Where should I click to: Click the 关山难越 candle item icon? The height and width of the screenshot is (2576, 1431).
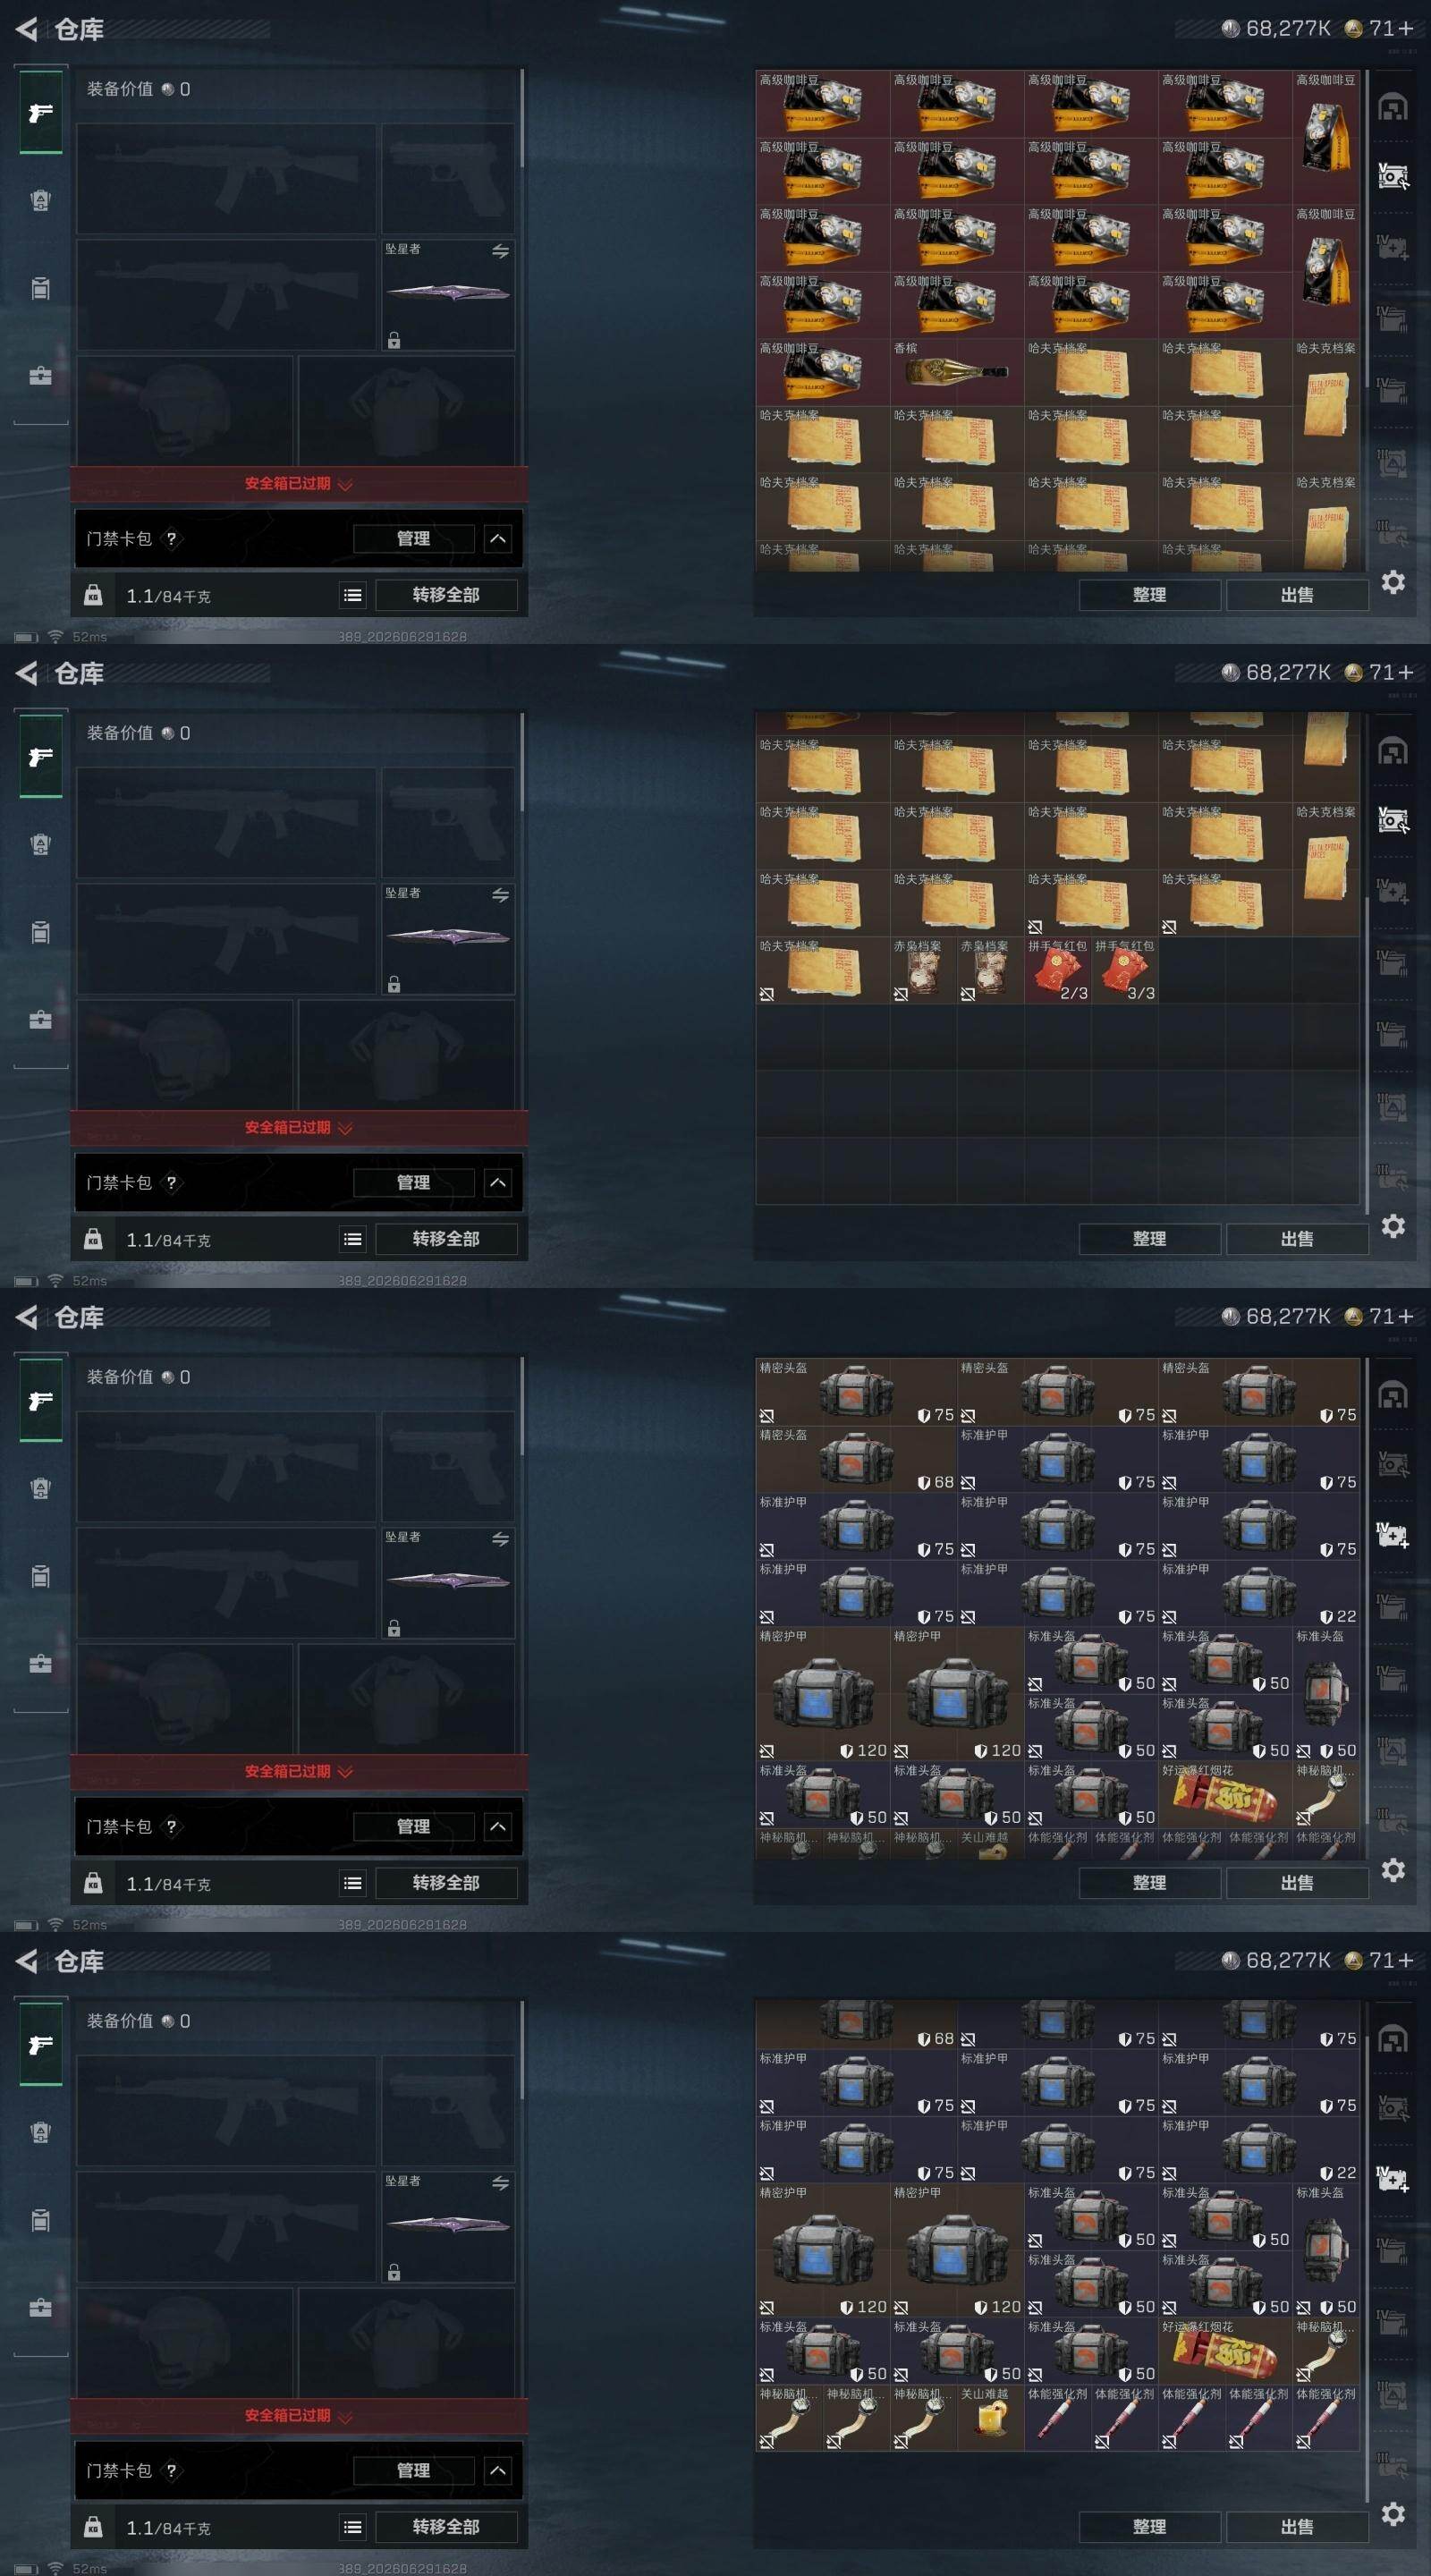click(990, 2418)
